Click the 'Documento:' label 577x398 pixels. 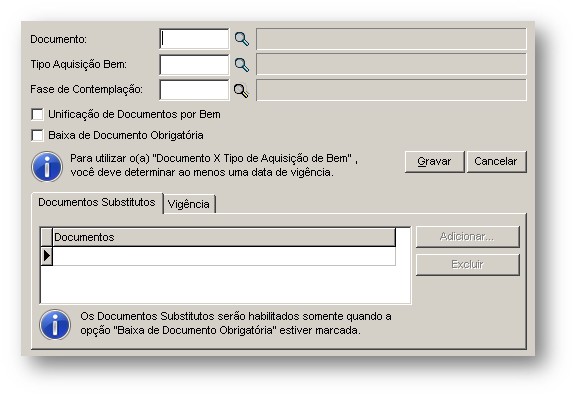click(59, 39)
